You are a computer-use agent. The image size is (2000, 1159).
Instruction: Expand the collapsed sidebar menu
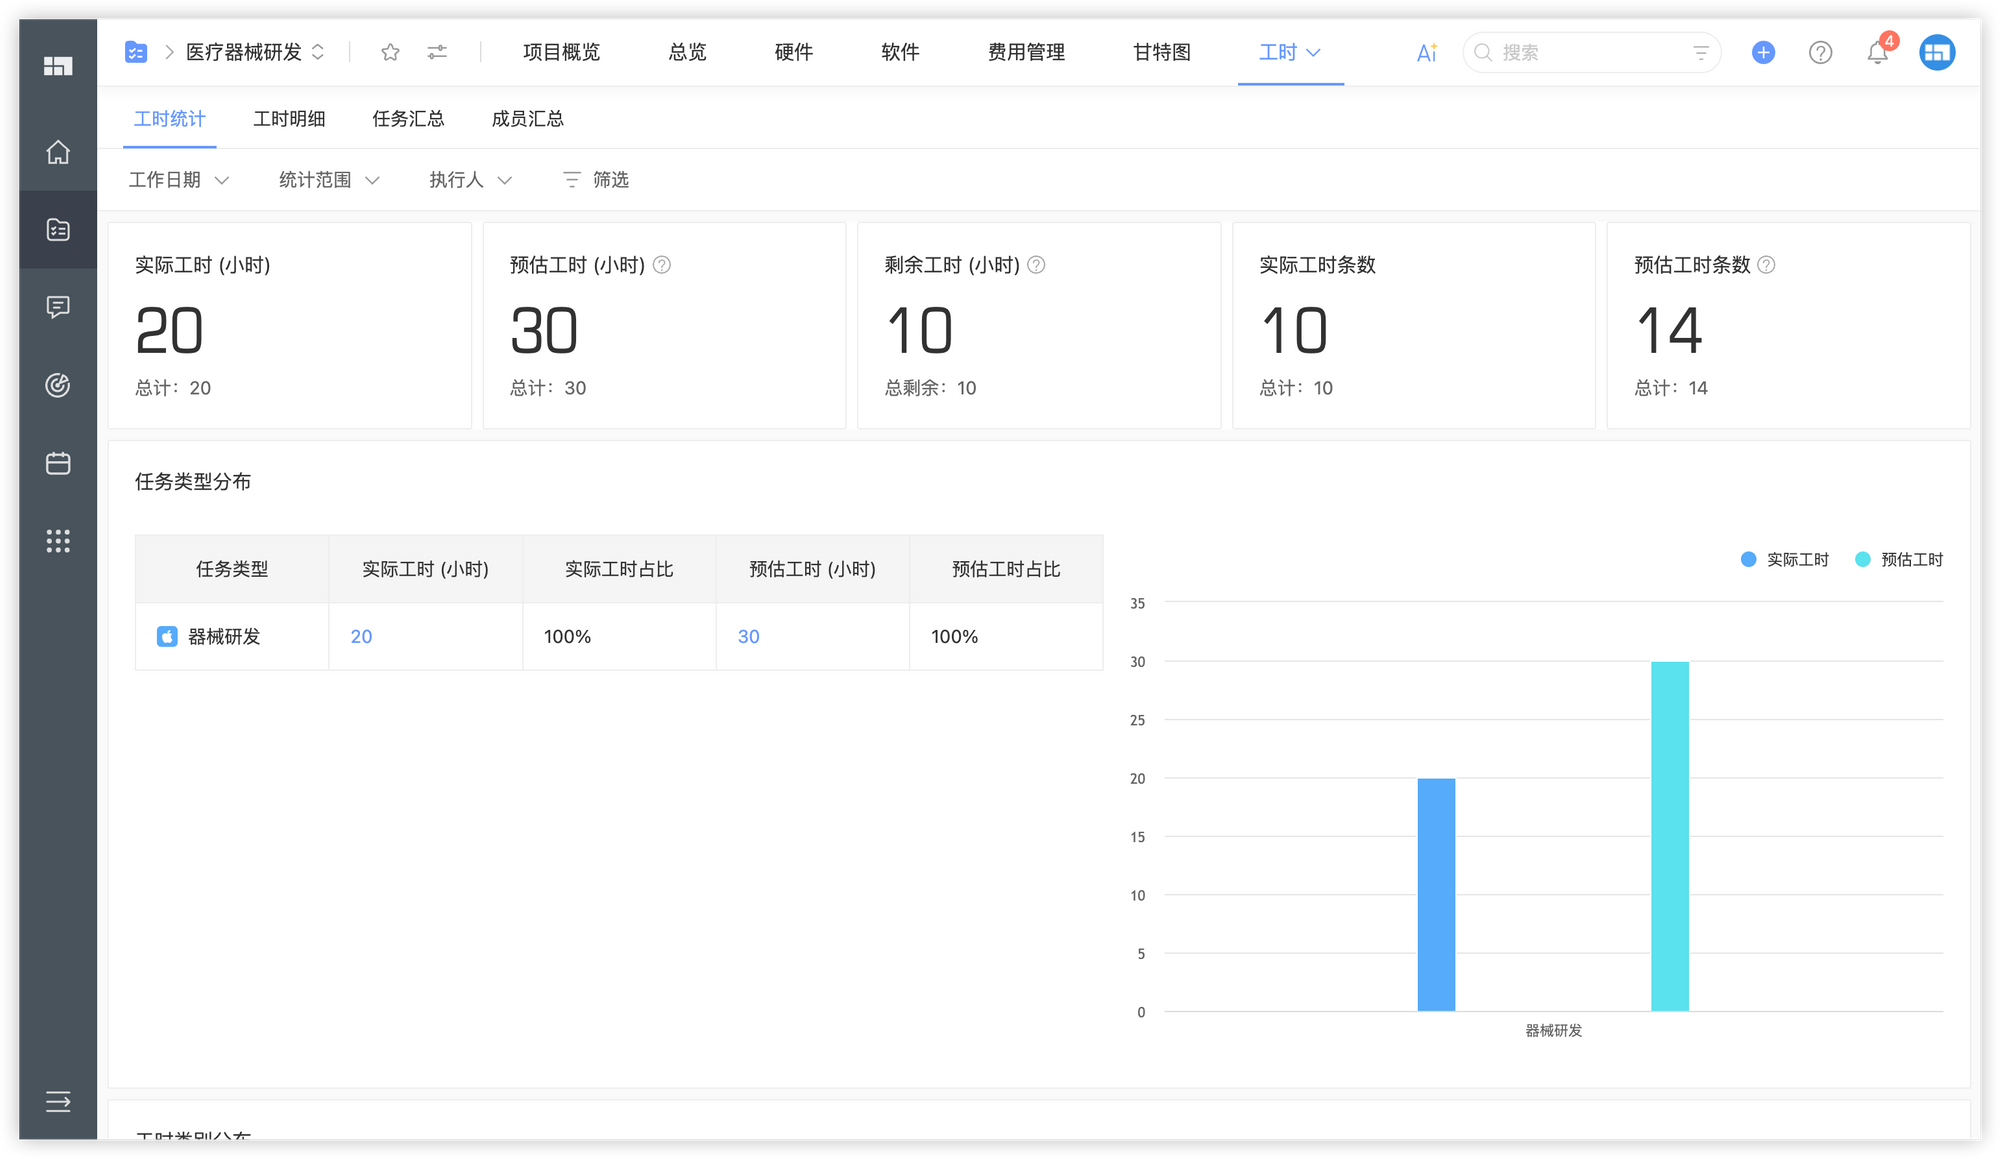coord(58,1102)
